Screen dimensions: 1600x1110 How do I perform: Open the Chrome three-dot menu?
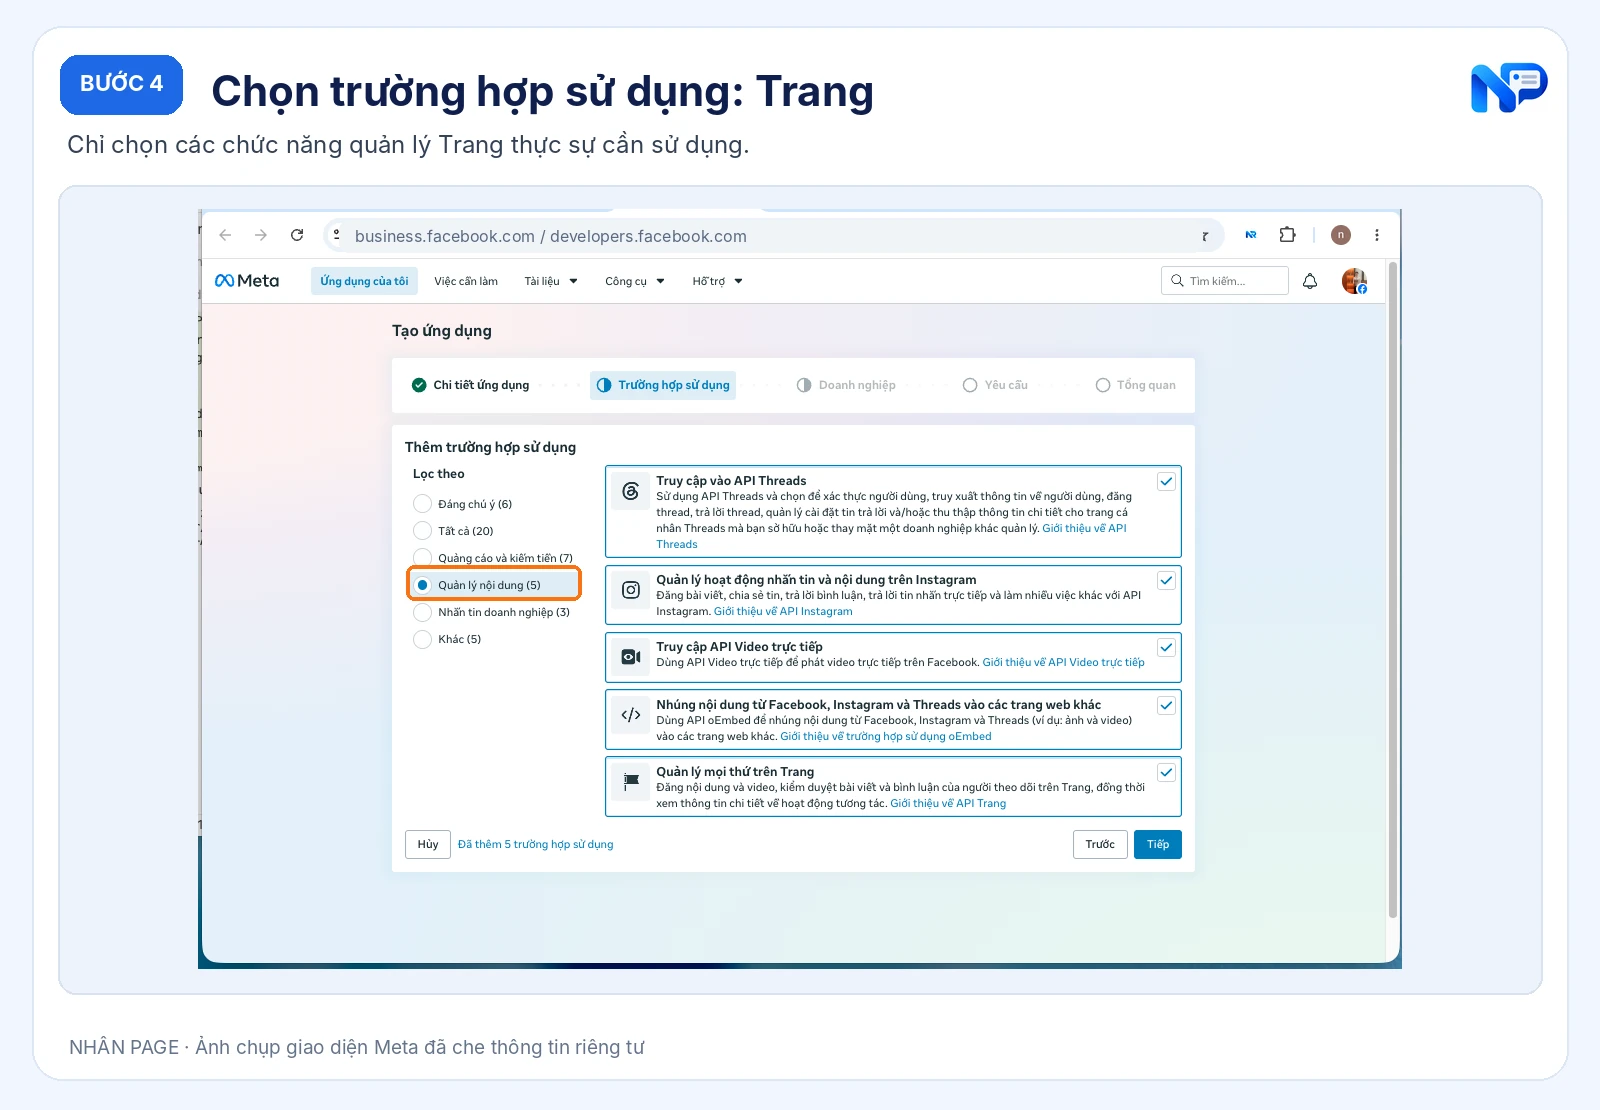click(1377, 235)
